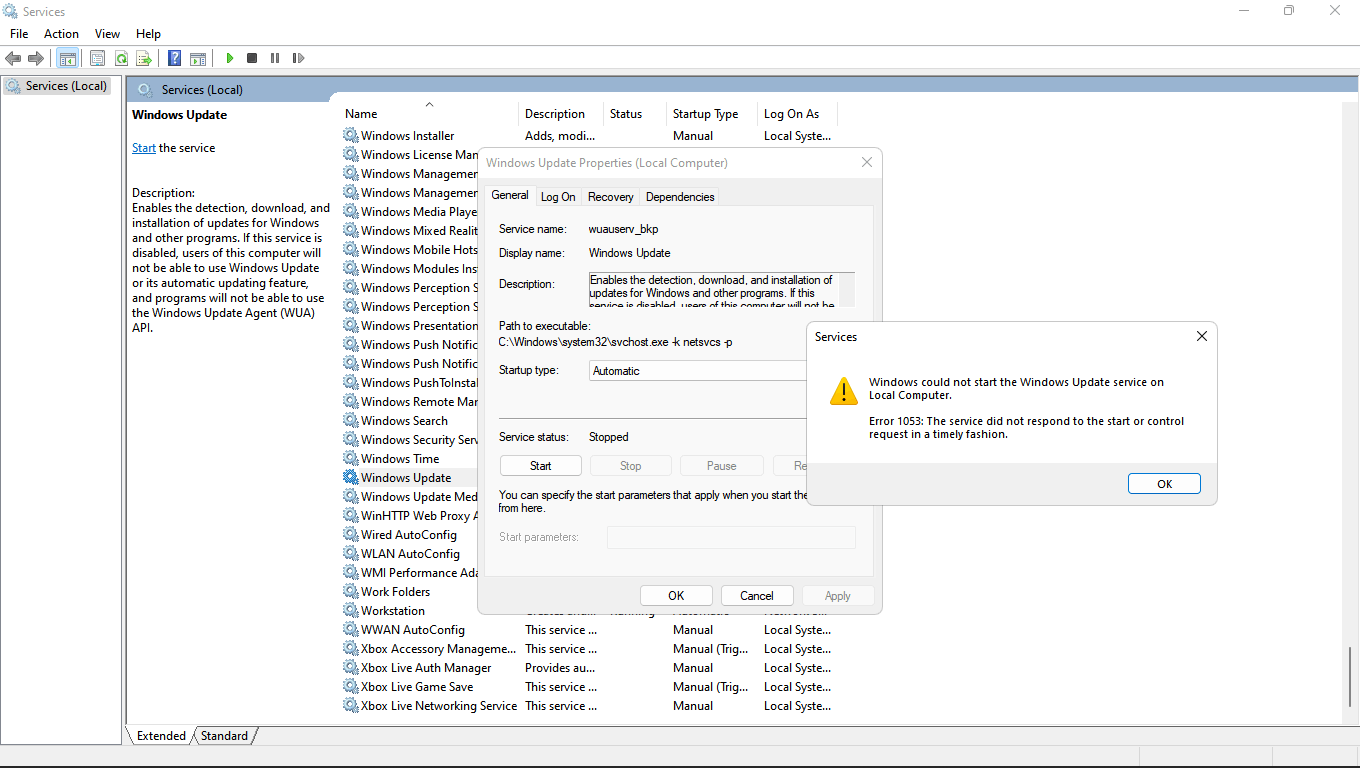
Task: Sort by the Status column header
Action: pos(635,113)
